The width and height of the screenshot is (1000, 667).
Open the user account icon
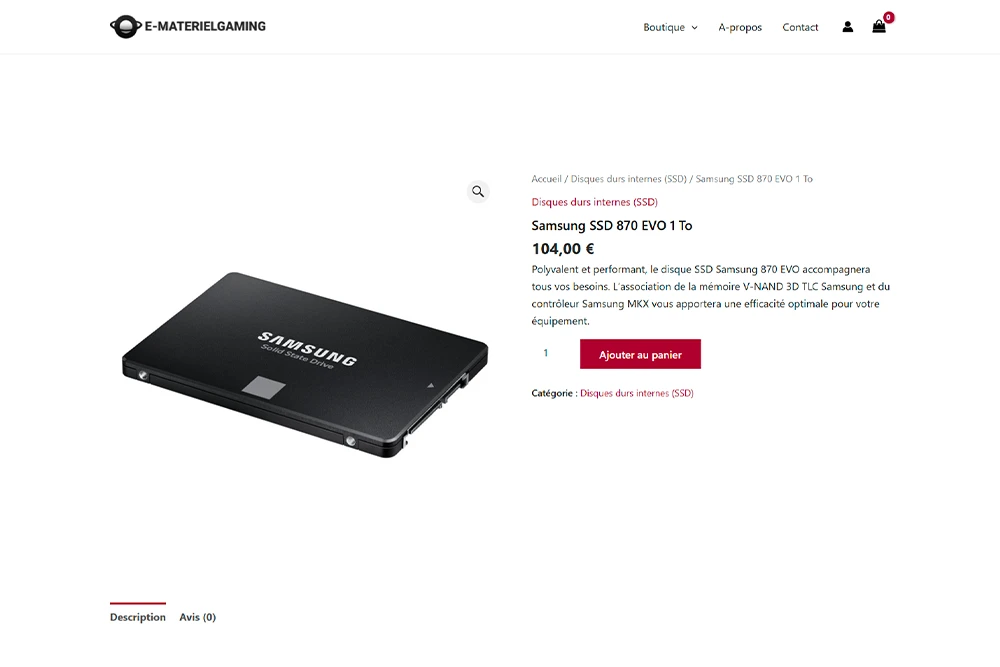coord(848,27)
